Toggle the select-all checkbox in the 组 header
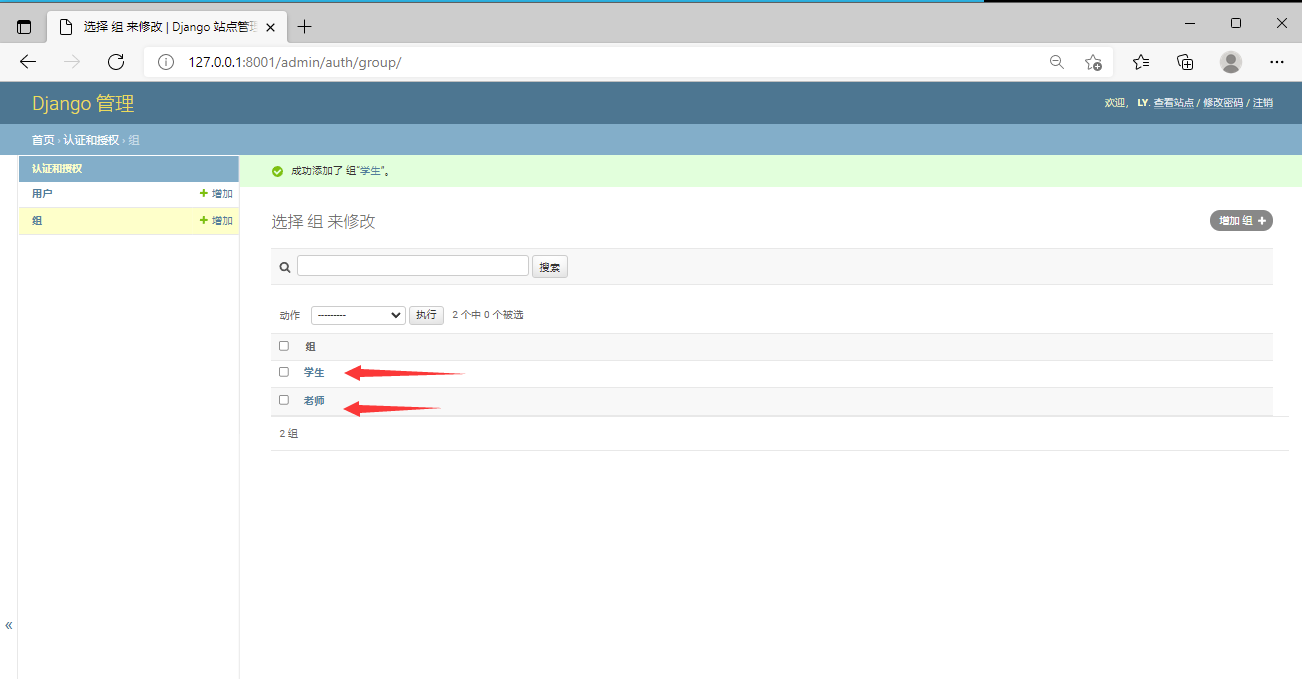 coord(284,346)
